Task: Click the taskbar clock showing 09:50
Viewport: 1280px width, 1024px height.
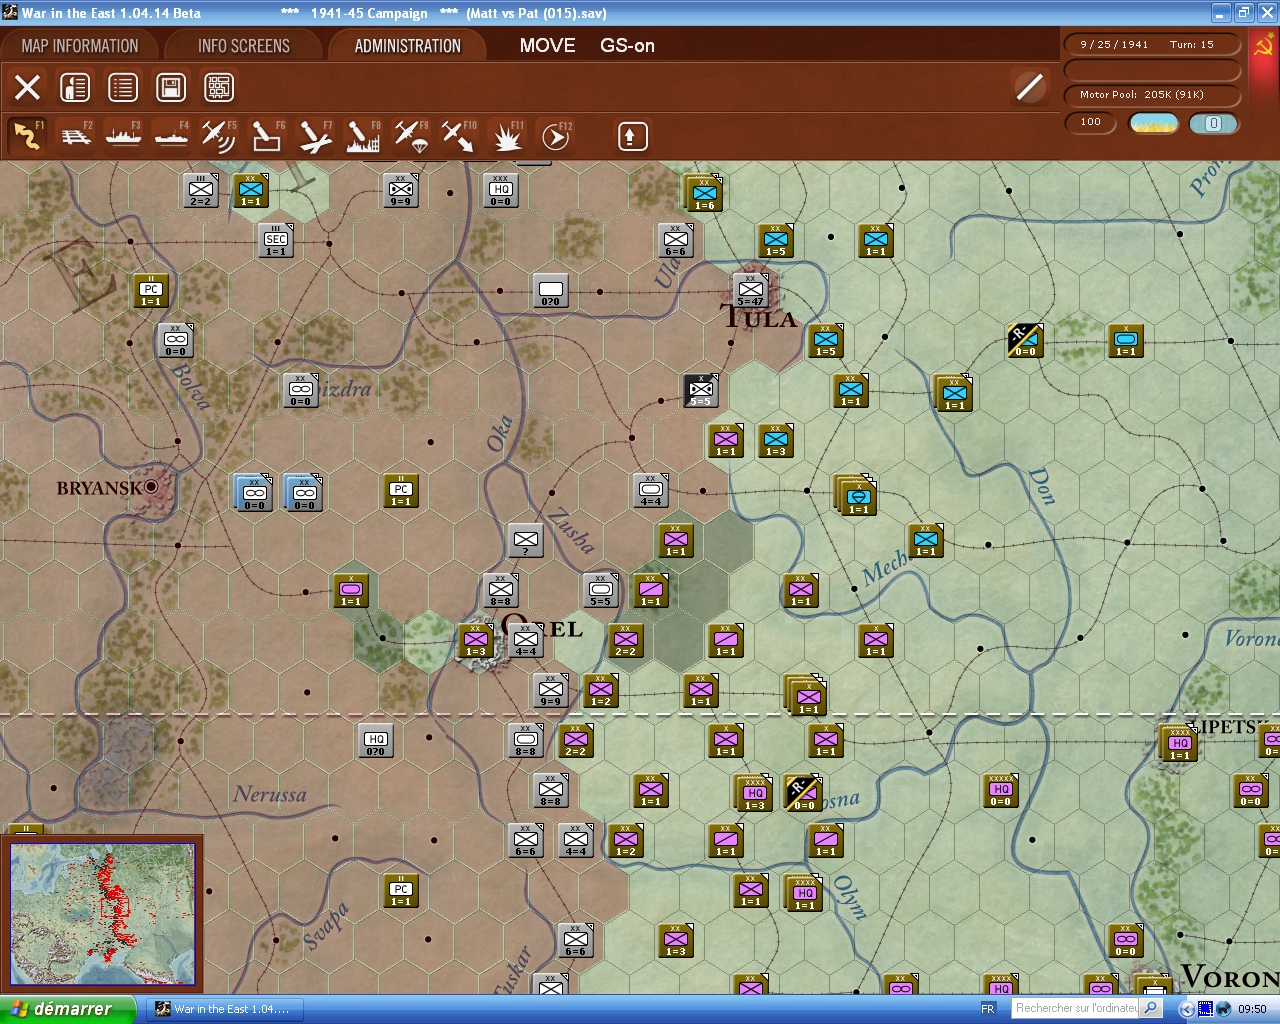Action: tap(1251, 1009)
